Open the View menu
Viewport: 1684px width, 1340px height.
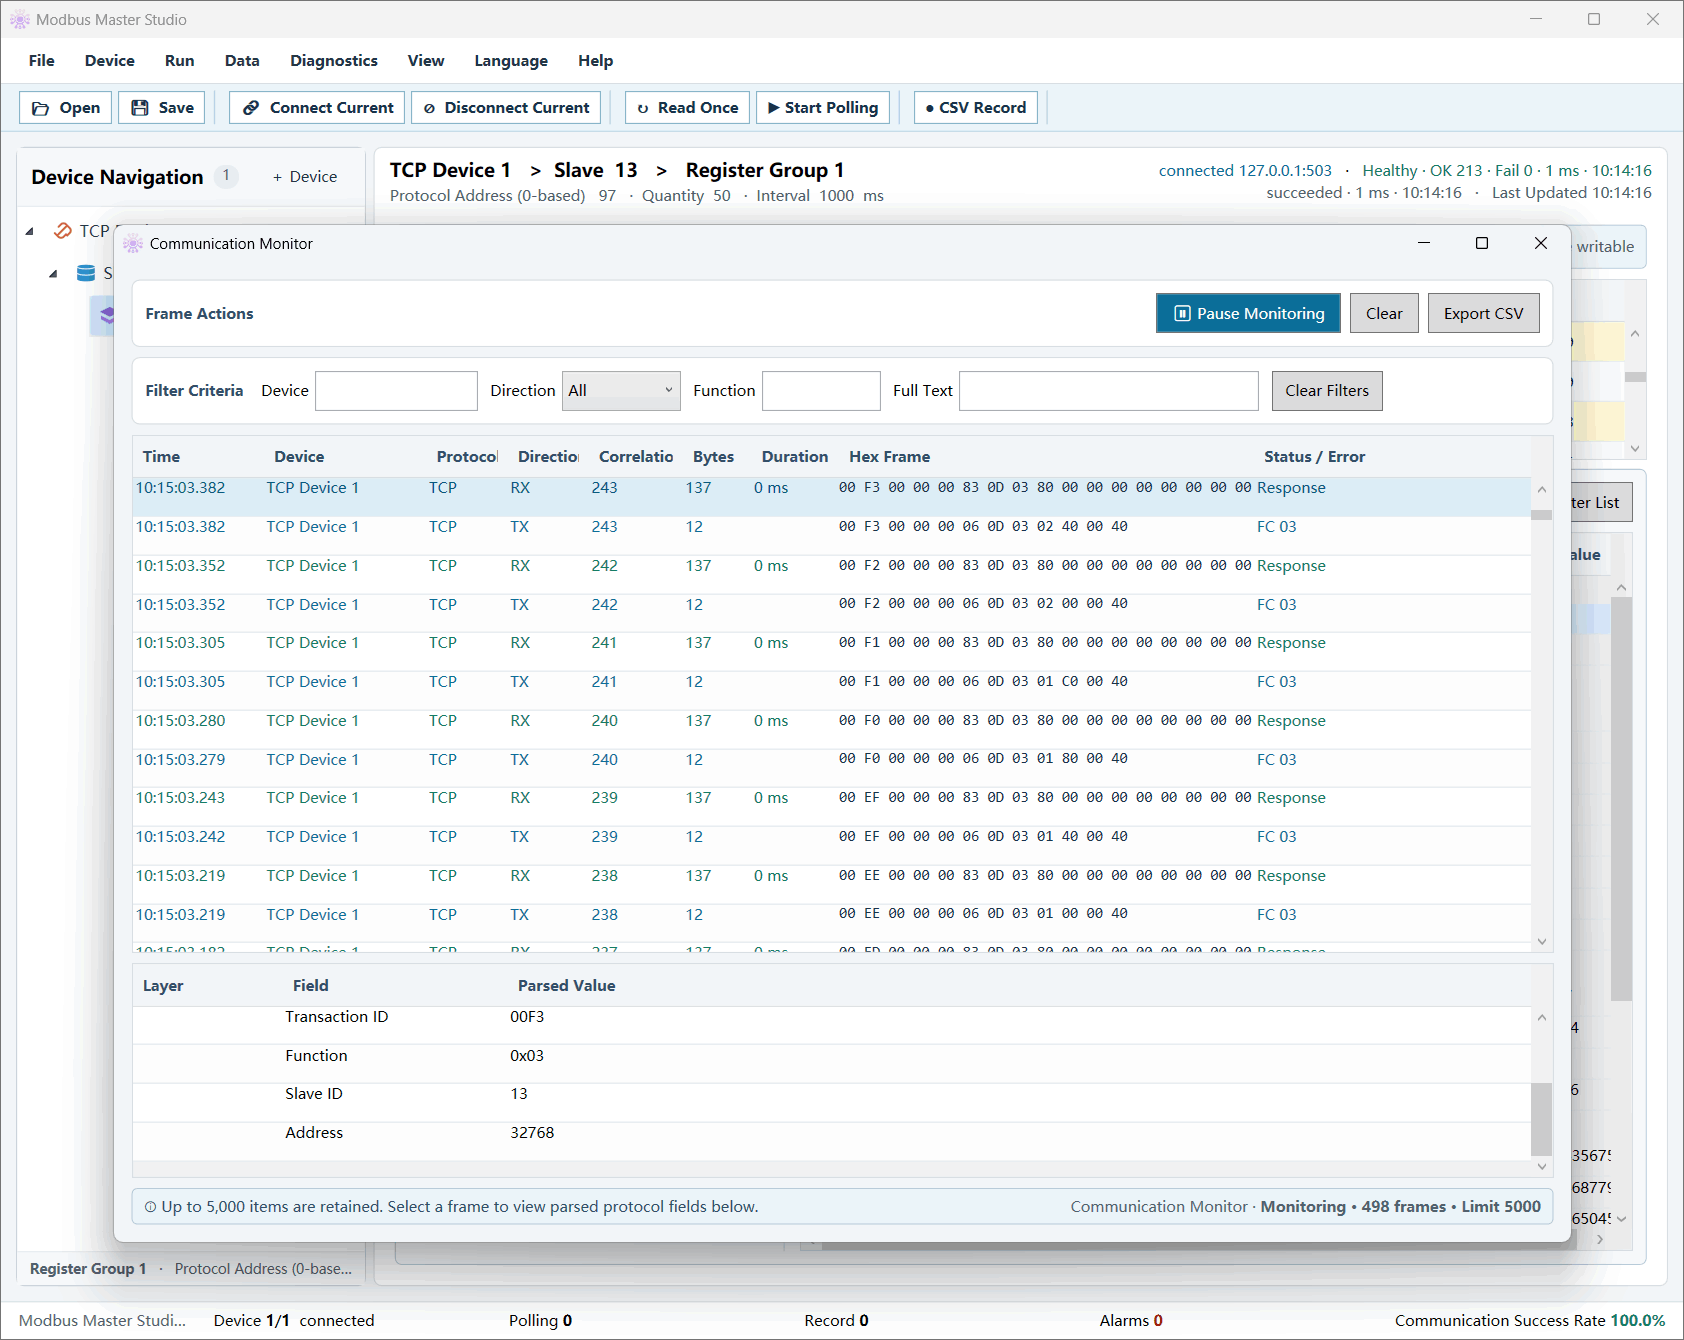pyautogui.click(x=426, y=61)
